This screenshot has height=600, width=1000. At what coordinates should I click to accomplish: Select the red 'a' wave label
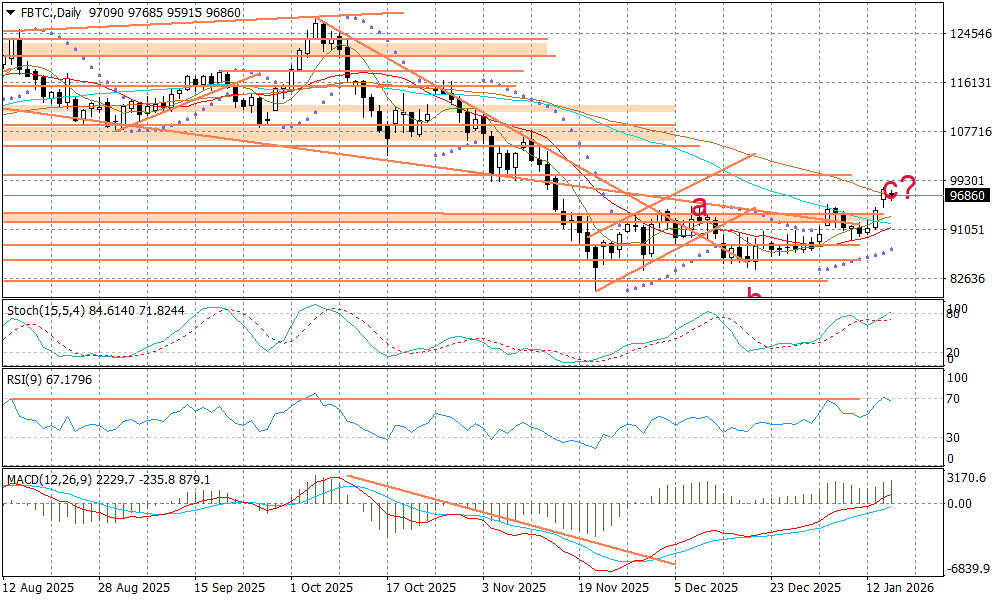pos(700,207)
